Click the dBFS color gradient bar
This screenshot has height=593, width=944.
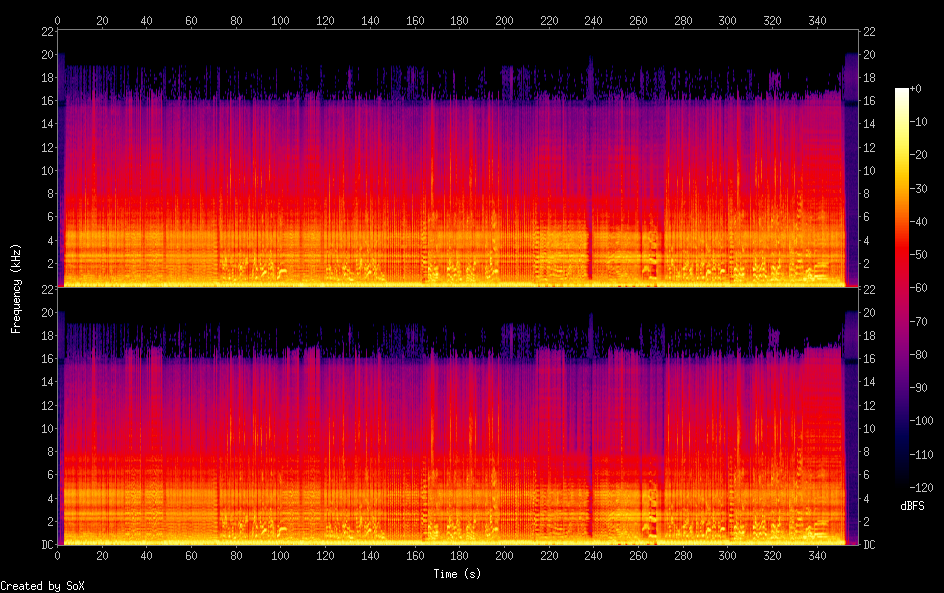coord(901,288)
